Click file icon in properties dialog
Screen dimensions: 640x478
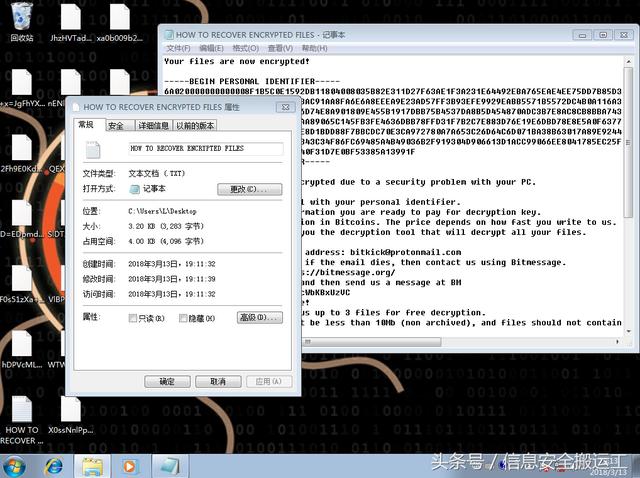(93, 150)
